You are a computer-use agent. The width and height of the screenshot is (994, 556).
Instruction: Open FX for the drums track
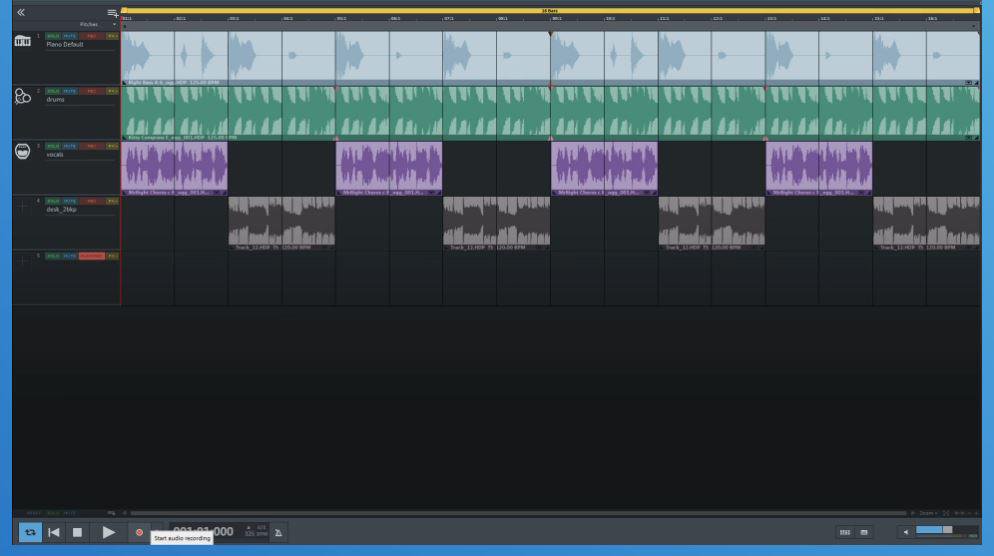[112, 91]
